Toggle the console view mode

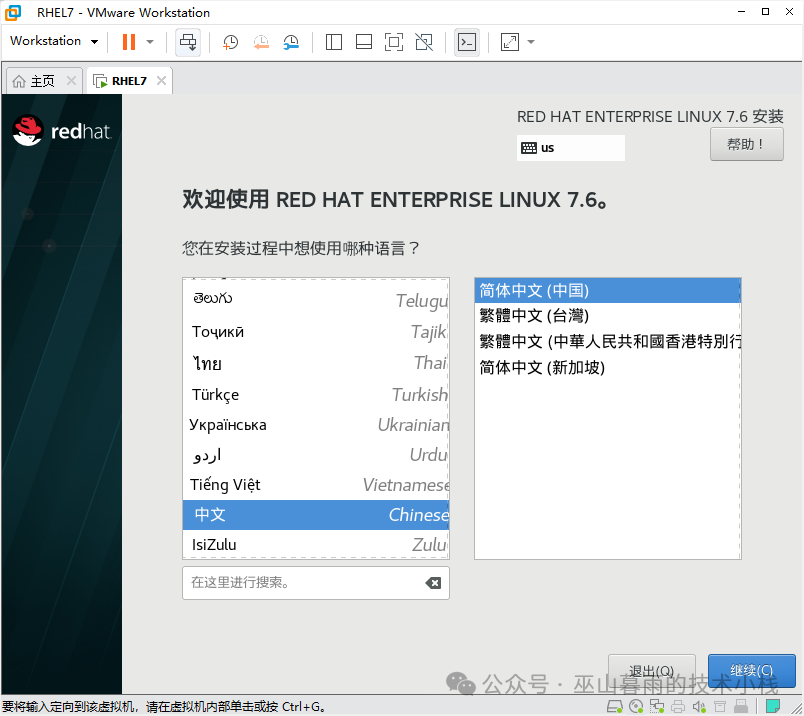[x=466, y=42]
